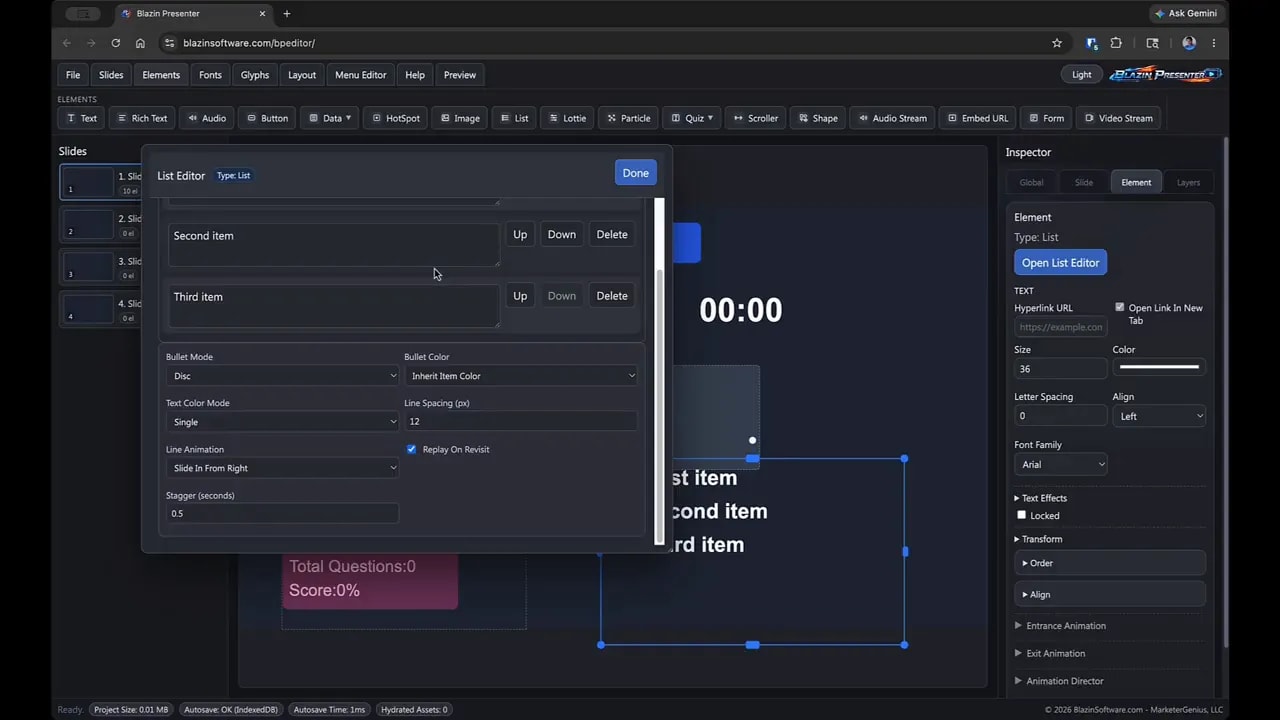Image resolution: width=1280 pixels, height=720 pixels.
Task: Insert a Shape element
Action: (x=817, y=118)
